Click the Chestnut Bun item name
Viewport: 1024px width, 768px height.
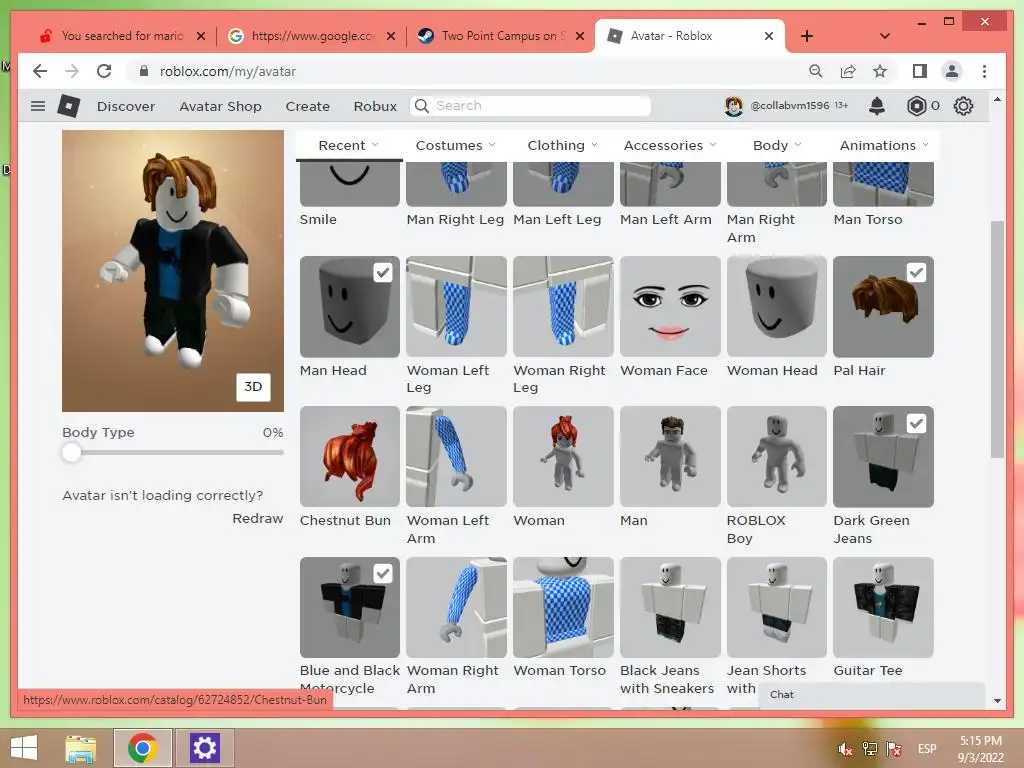coord(345,520)
